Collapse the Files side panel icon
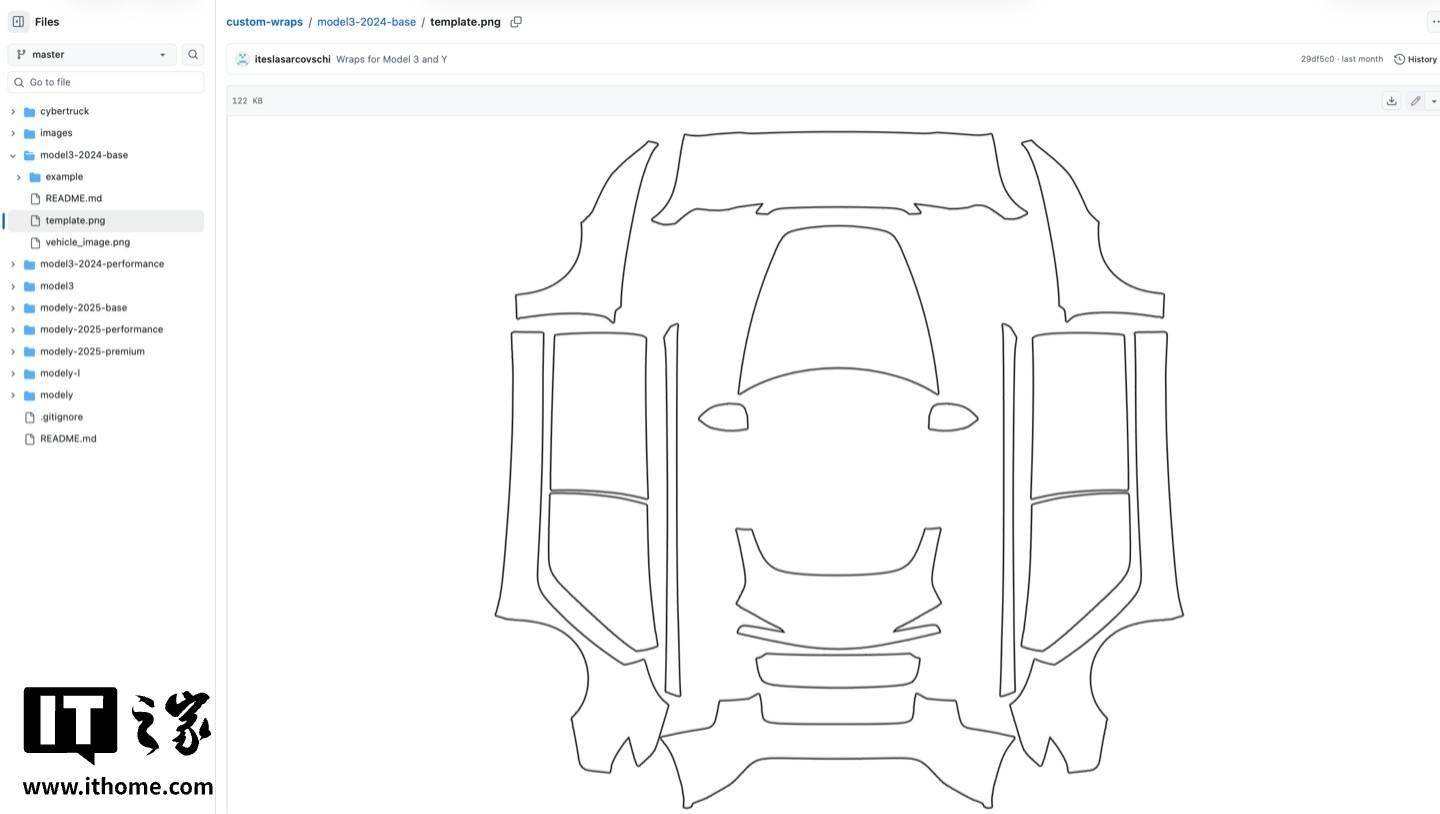Image resolution: width=1440 pixels, height=814 pixels. click(18, 21)
